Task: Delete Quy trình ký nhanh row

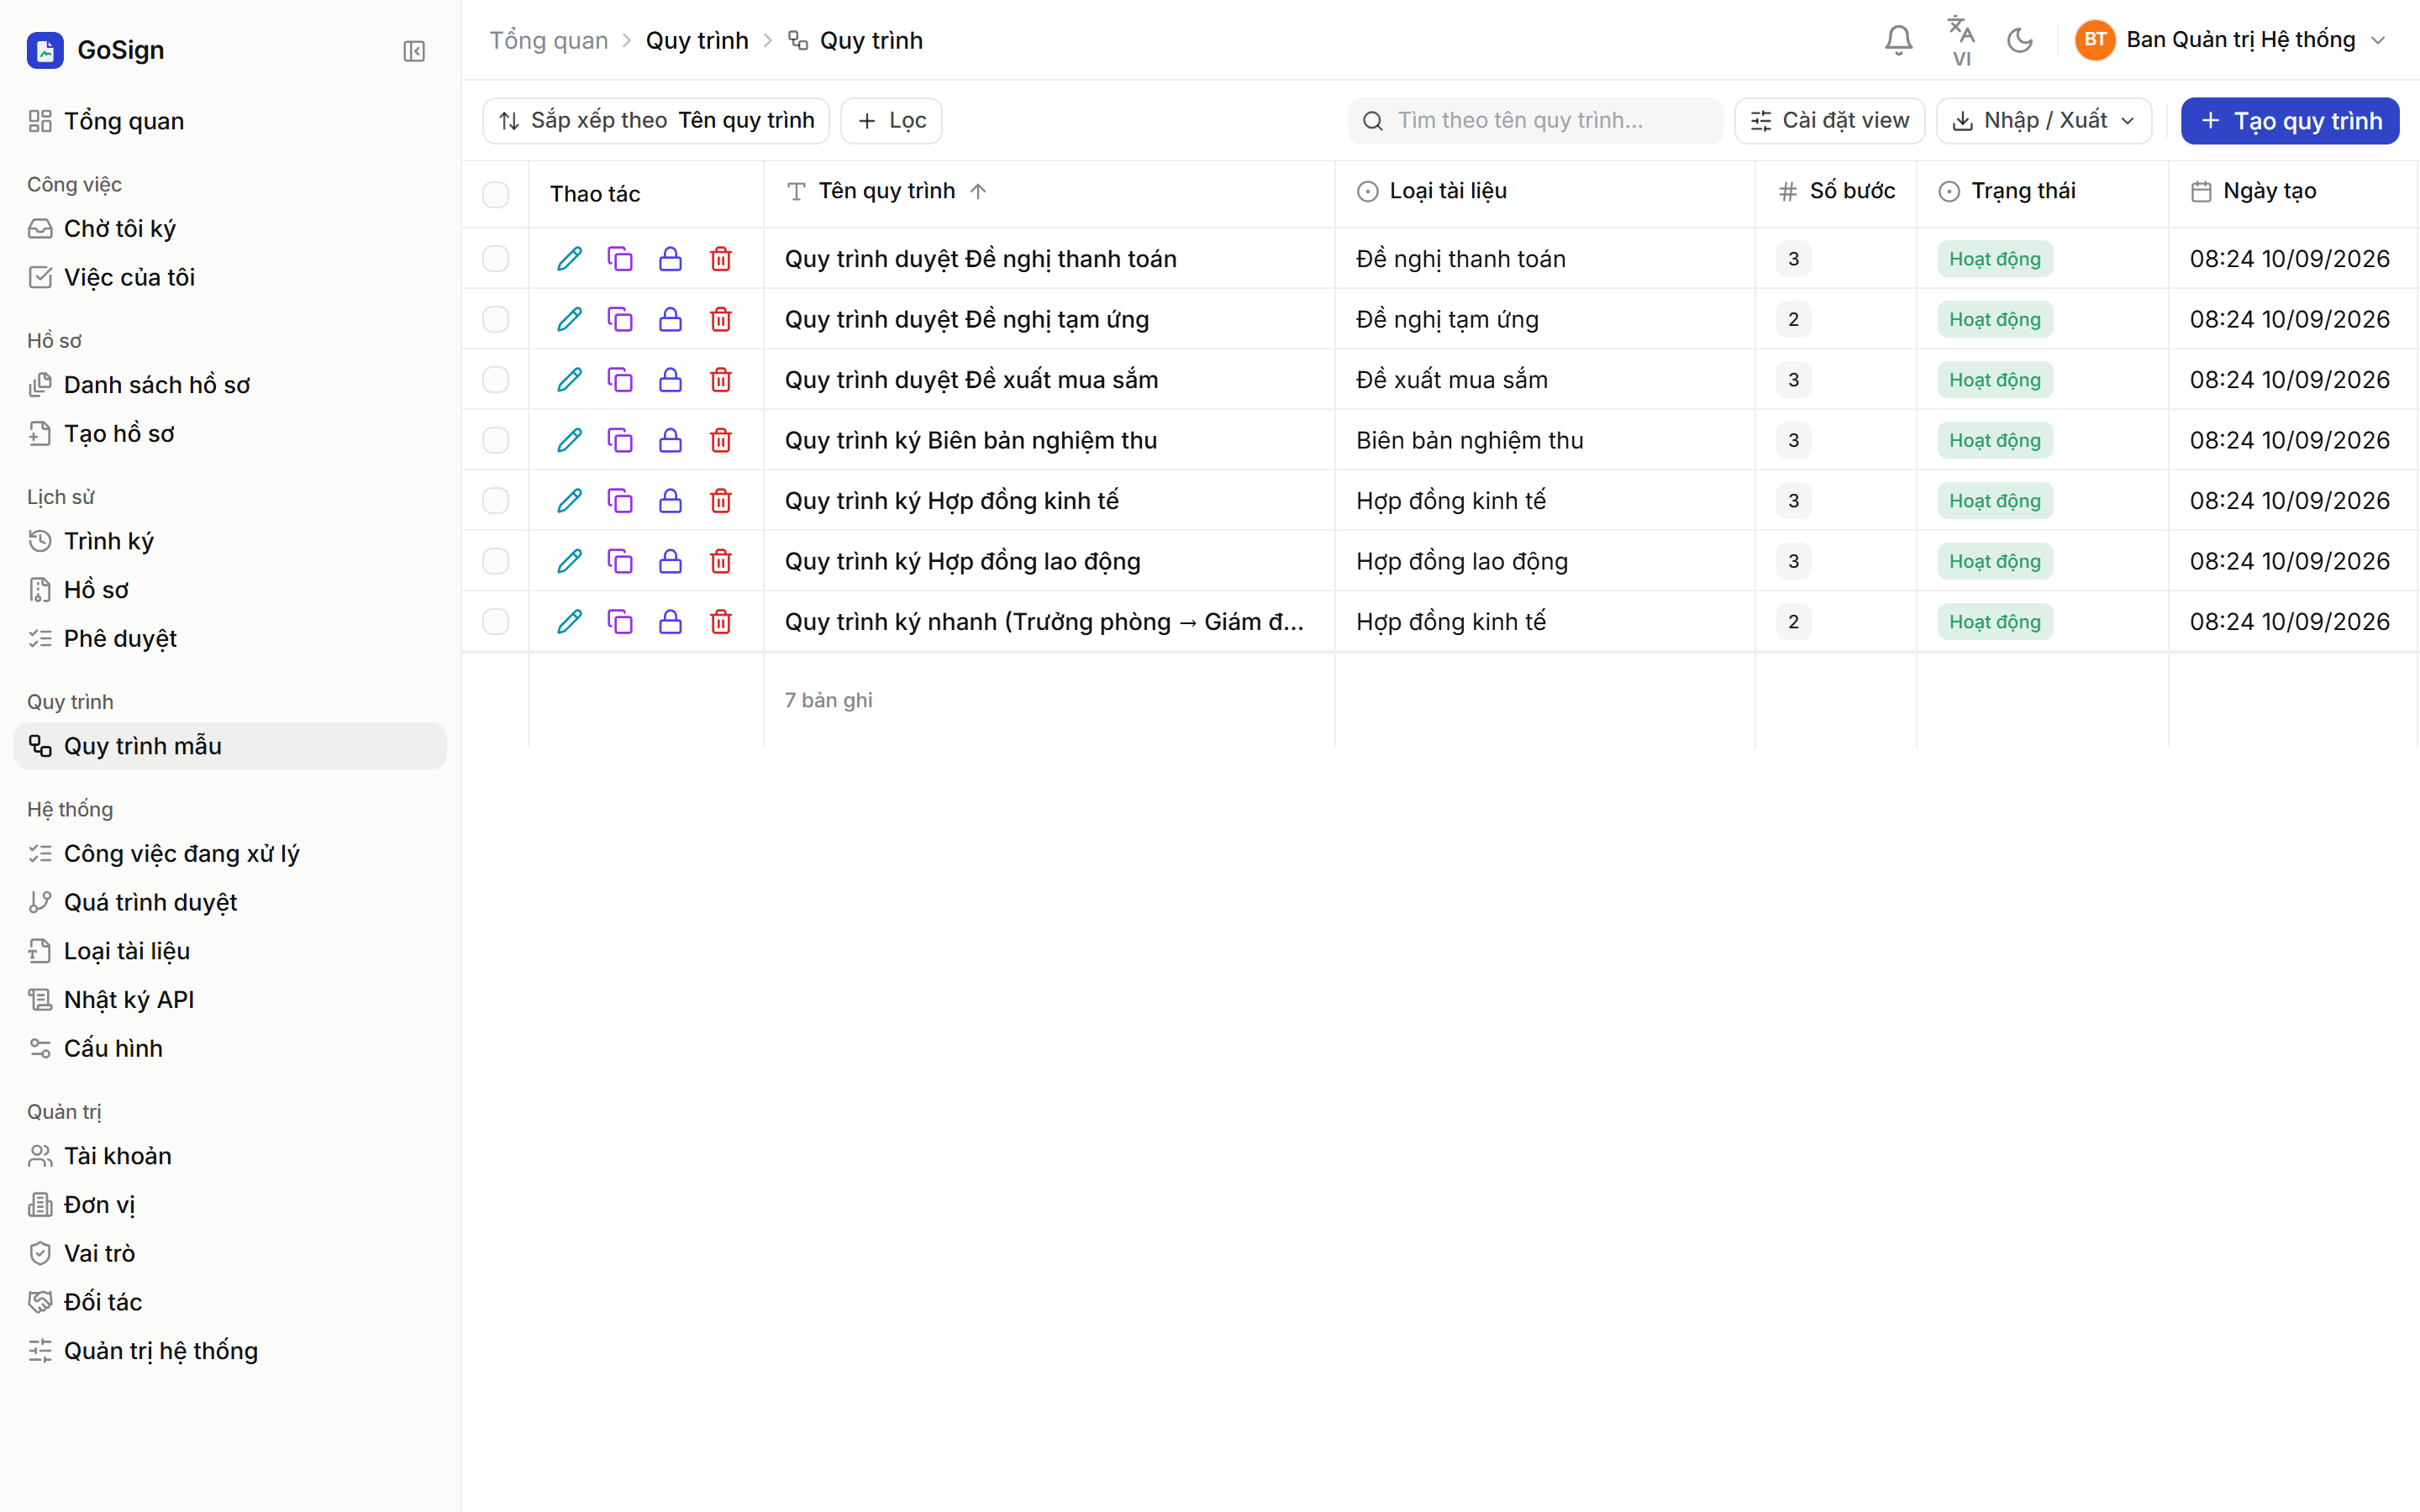Action: pos(721,622)
